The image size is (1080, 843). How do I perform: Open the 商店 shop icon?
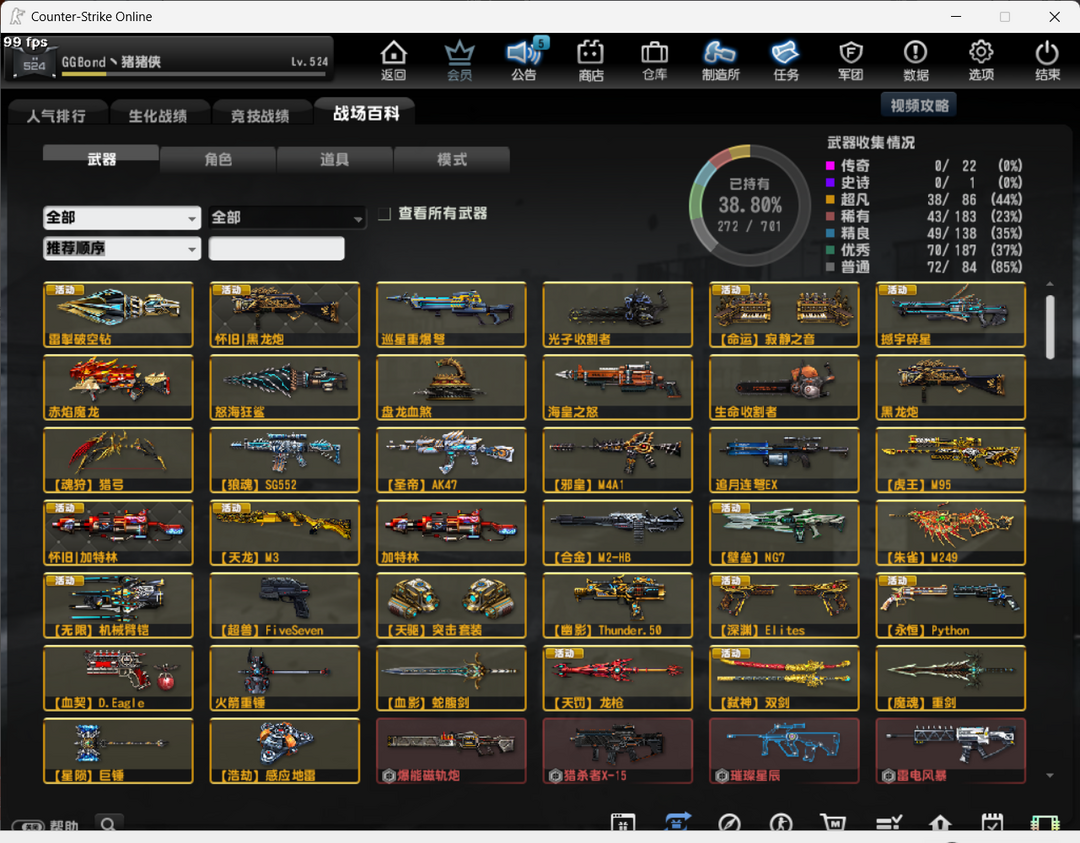[590, 61]
